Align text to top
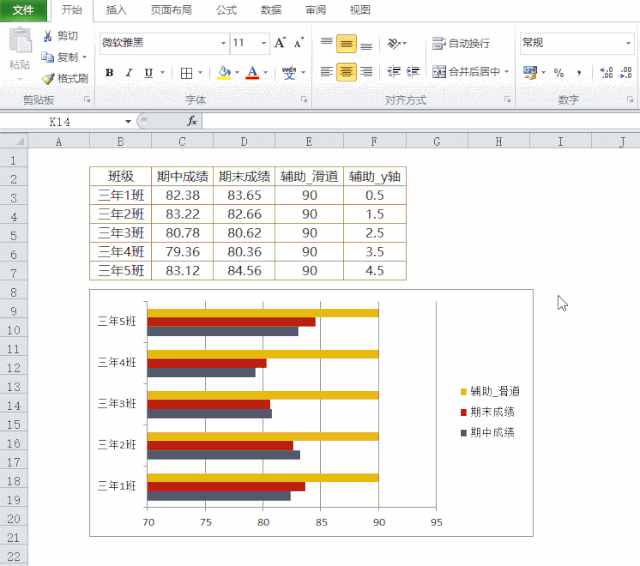 pos(327,43)
